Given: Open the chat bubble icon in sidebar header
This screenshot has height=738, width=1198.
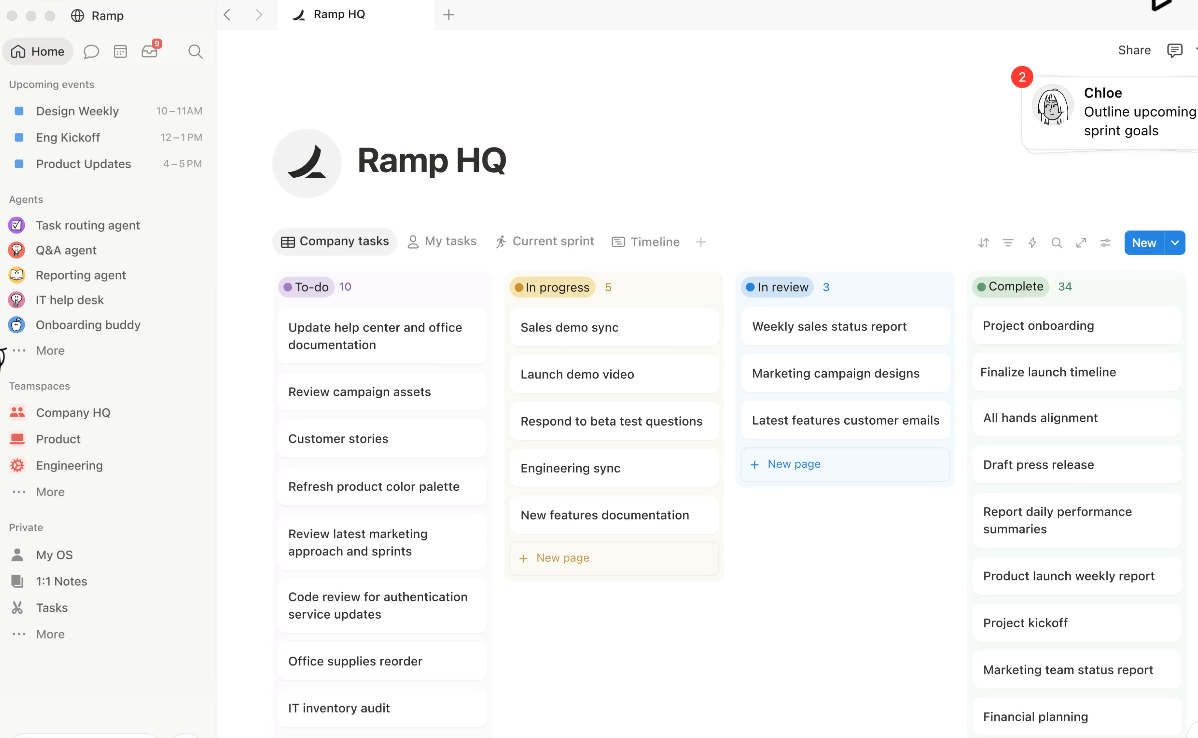Looking at the screenshot, I should click(91, 51).
